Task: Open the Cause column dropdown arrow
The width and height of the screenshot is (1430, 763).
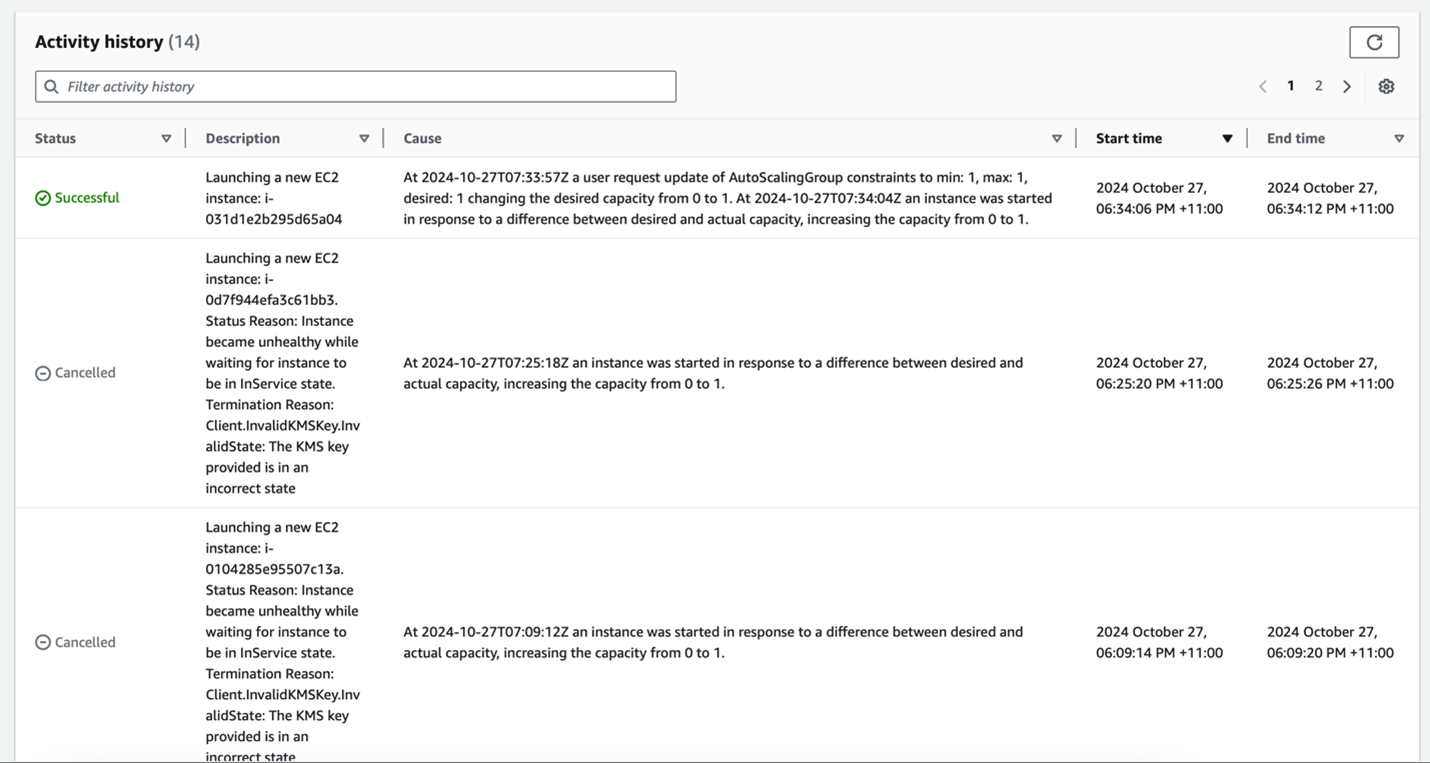Action: (x=1057, y=138)
